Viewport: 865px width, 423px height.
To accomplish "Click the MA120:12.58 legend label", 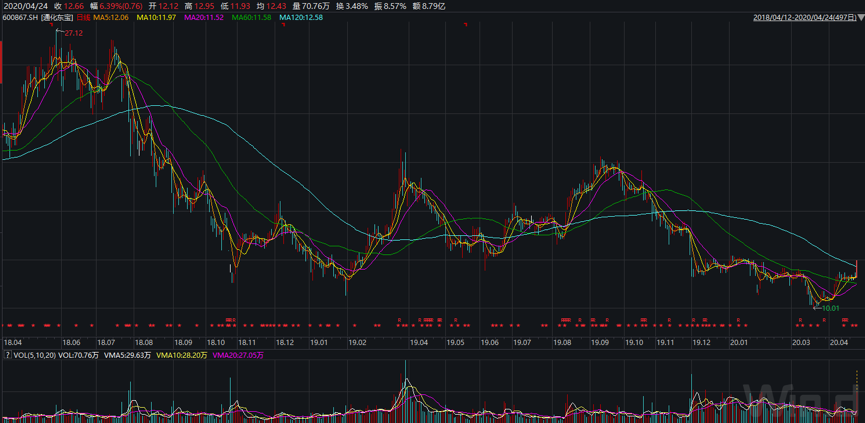I will click(300, 18).
